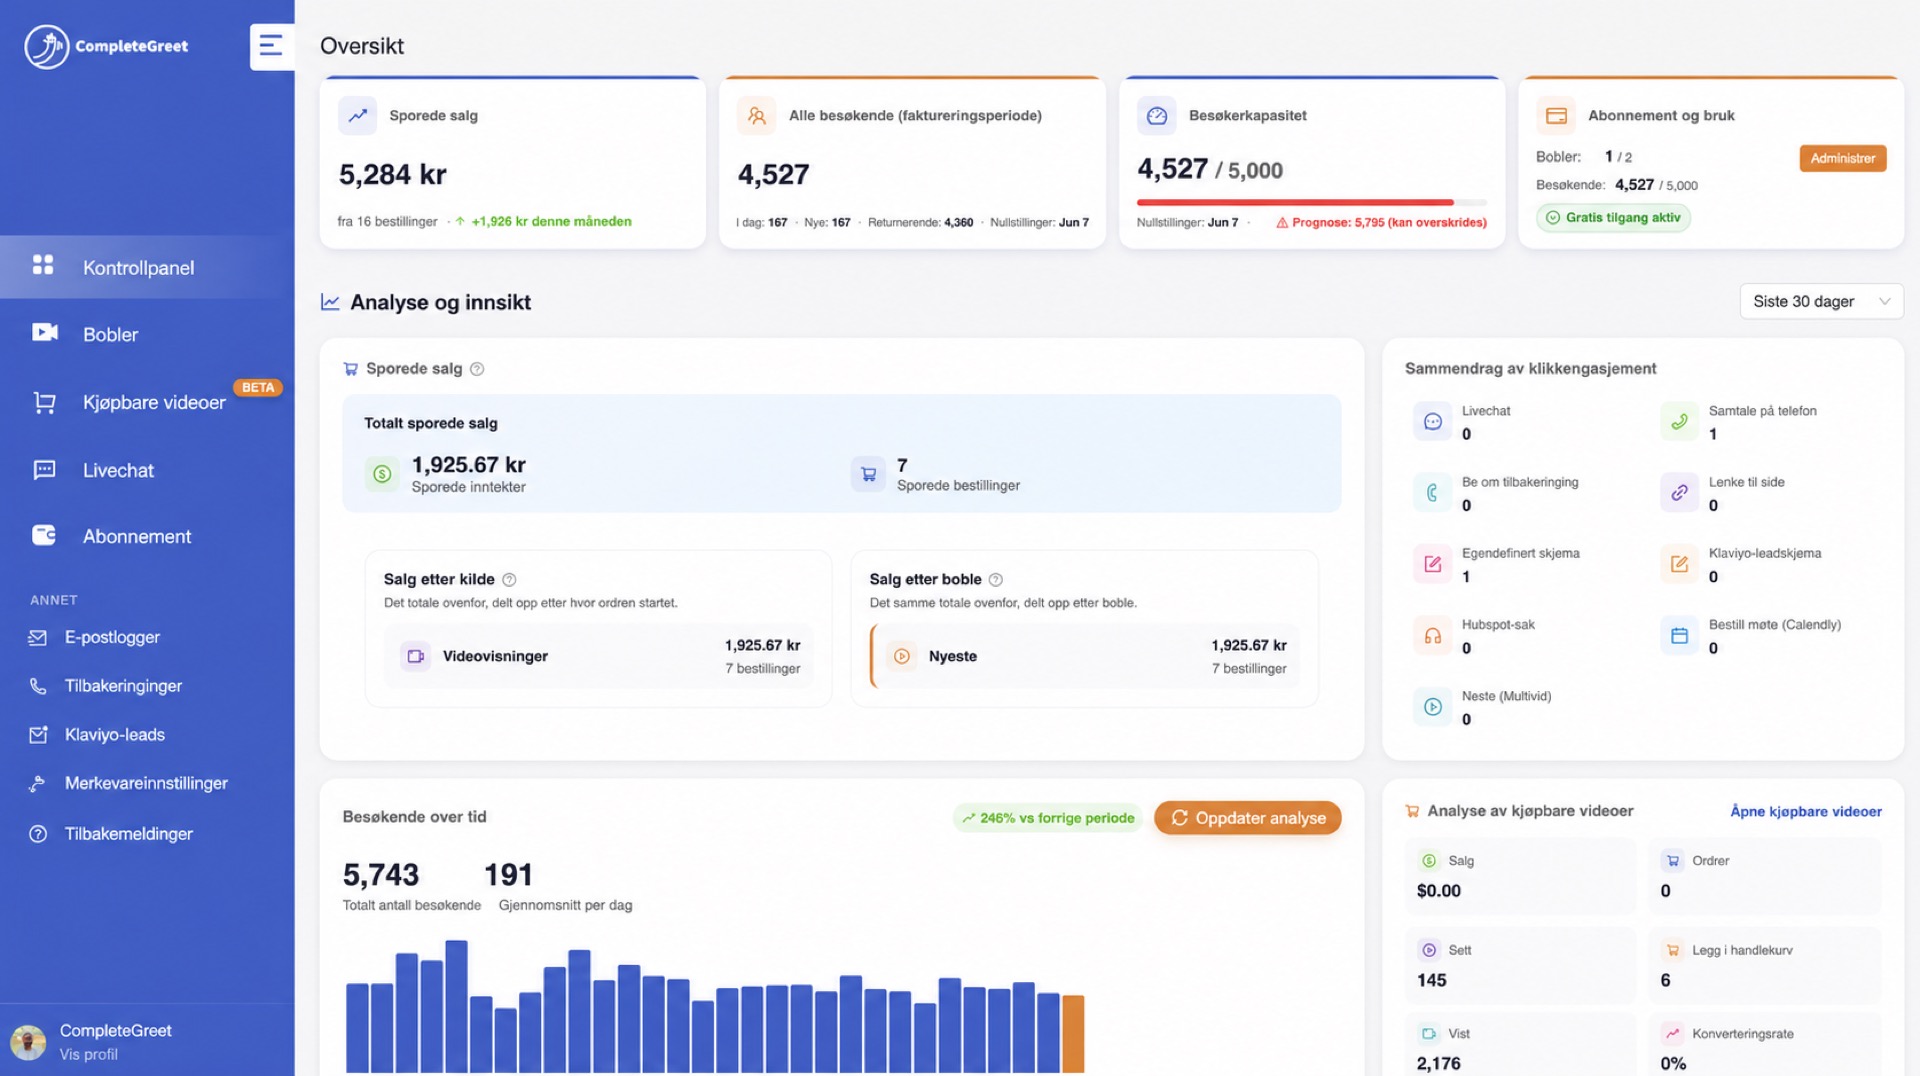Click the Lenke til side link icon
The width and height of the screenshot is (1920, 1076).
point(1679,493)
